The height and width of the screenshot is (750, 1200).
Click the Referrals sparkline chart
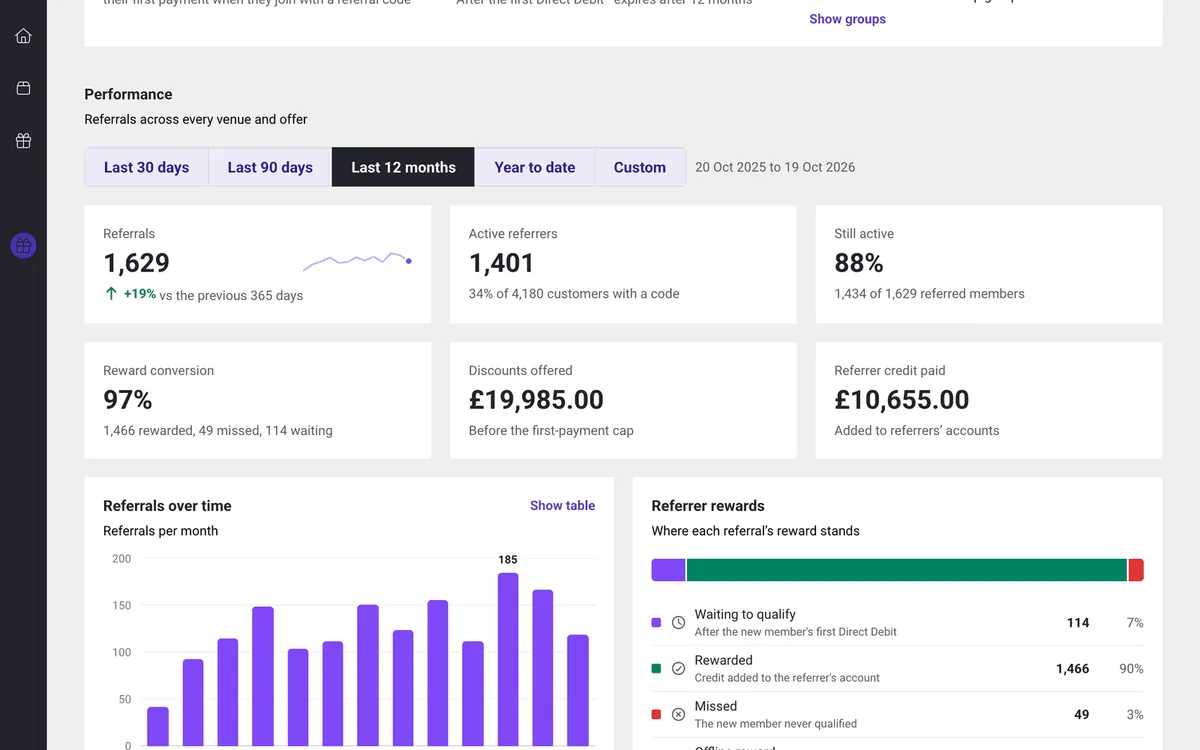coord(358,260)
